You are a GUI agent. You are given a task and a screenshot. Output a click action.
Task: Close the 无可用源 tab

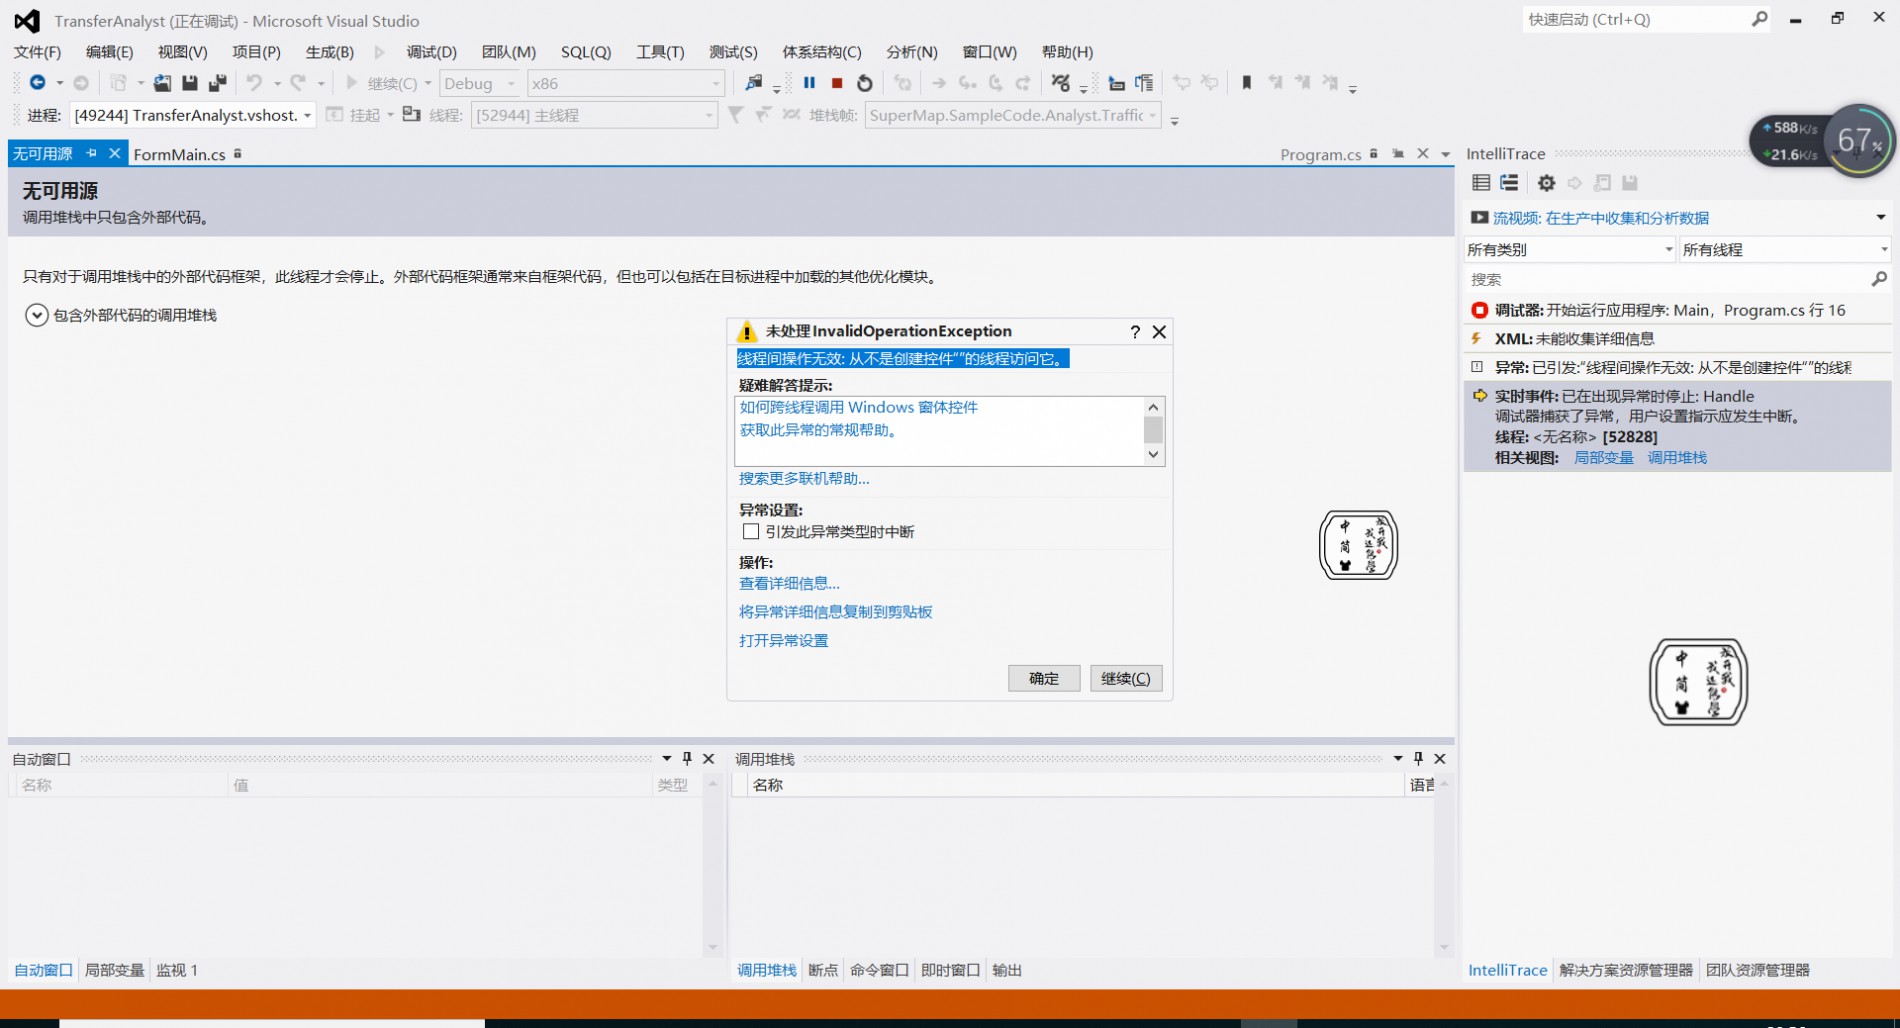tap(114, 153)
